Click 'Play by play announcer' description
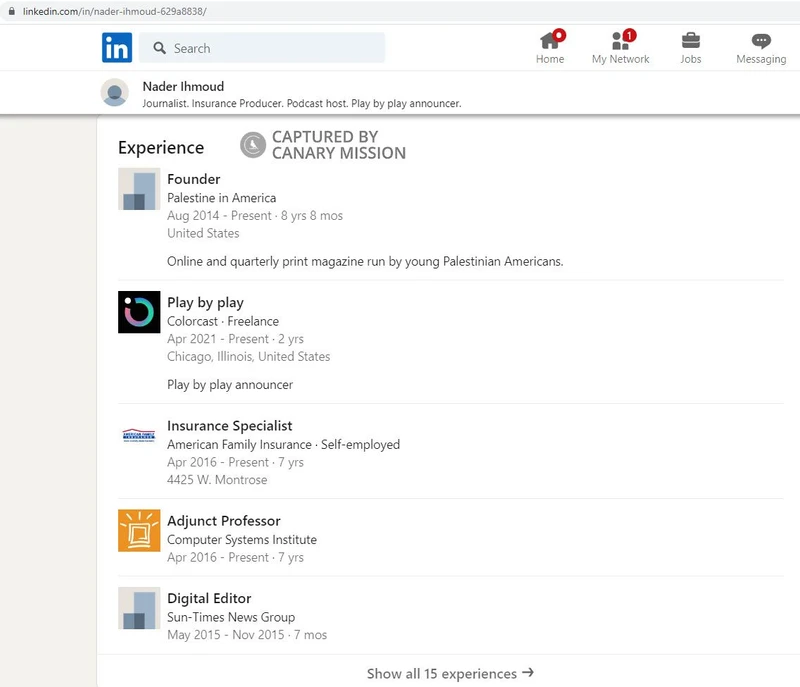 [x=230, y=385]
